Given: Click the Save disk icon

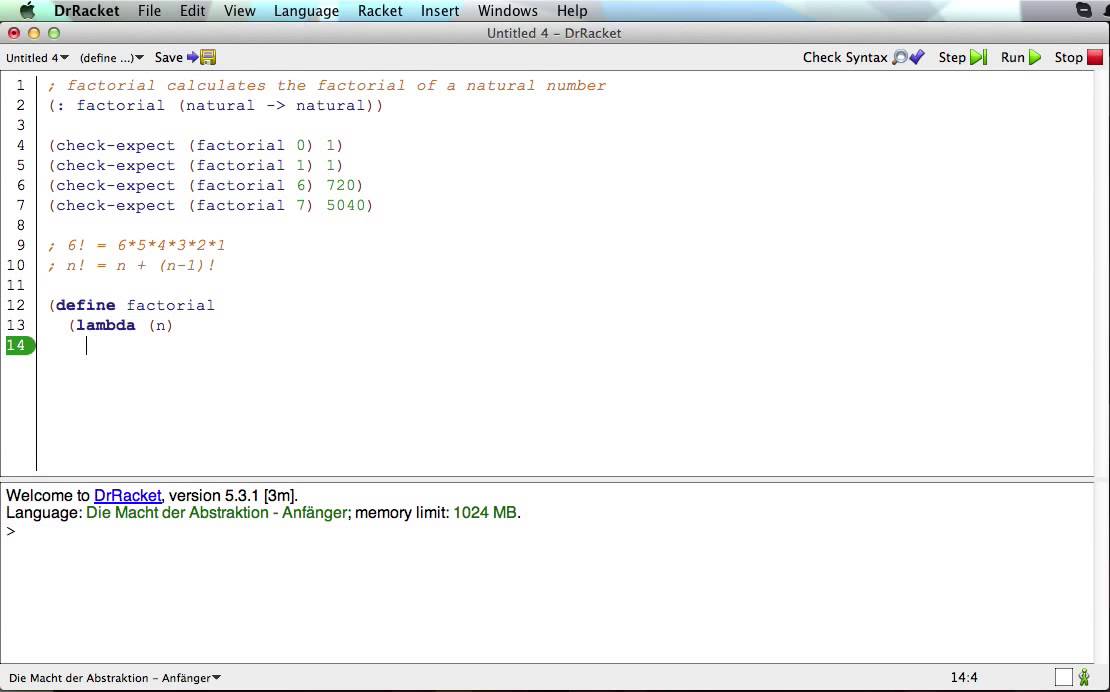Looking at the screenshot, I should pyautogui.click(x=207, y=57).
